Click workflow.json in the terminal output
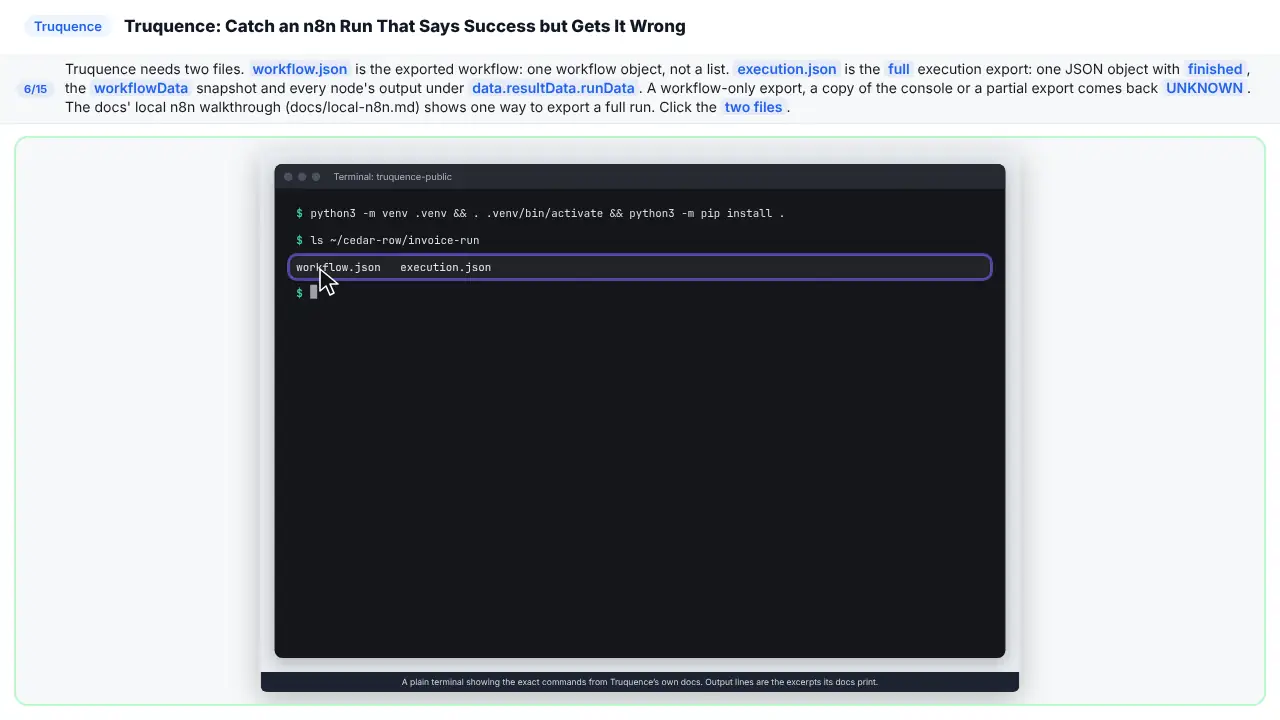The height and width of the screenshot is (720, 1280). 338,267
